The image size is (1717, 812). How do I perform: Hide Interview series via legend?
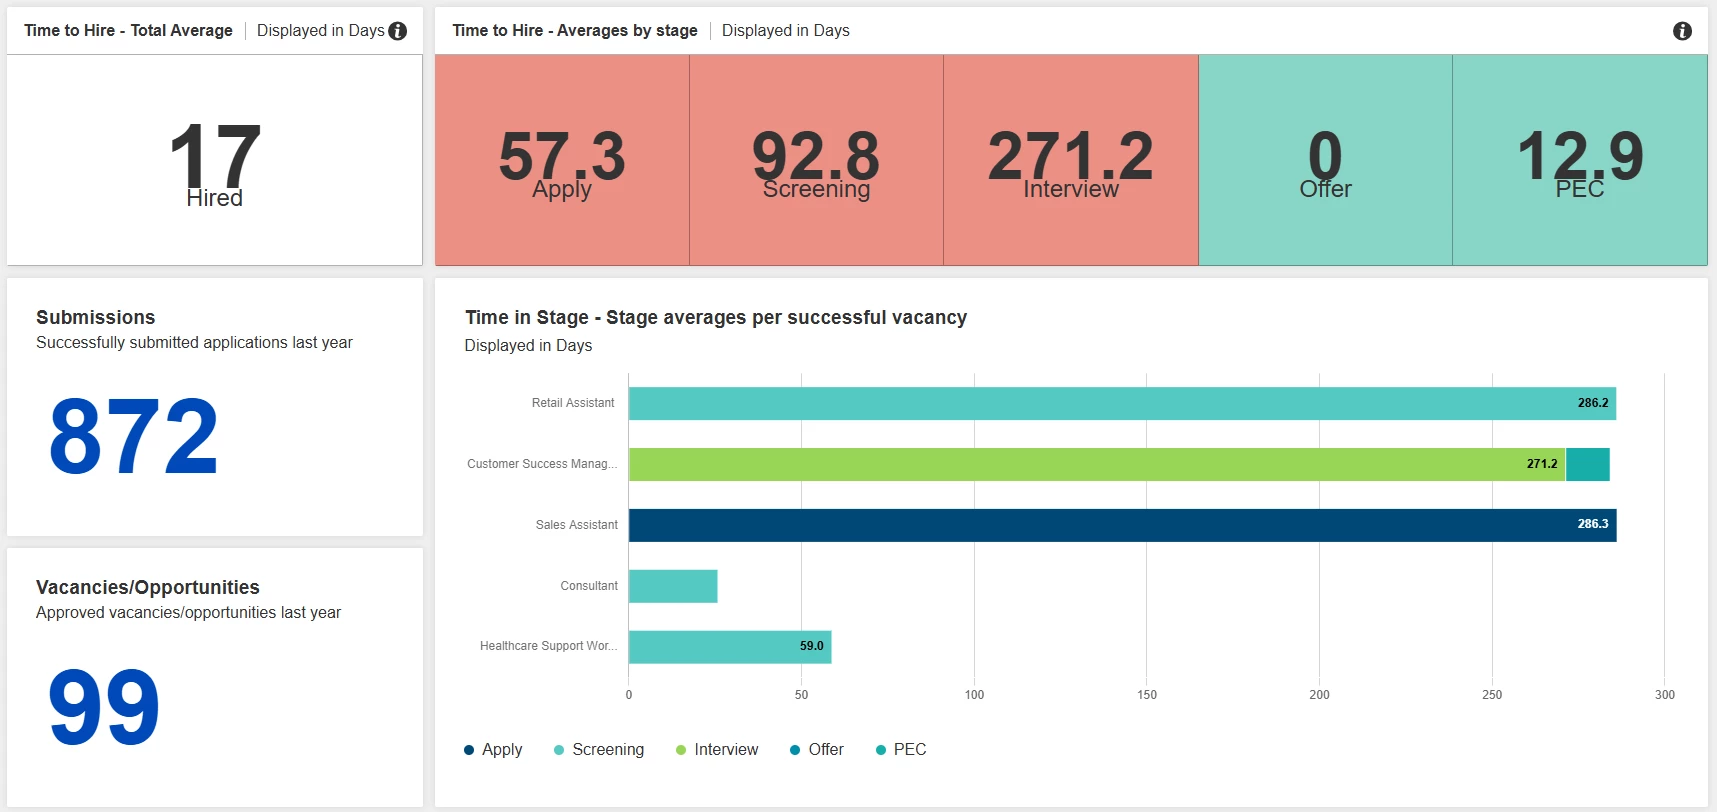717,750
